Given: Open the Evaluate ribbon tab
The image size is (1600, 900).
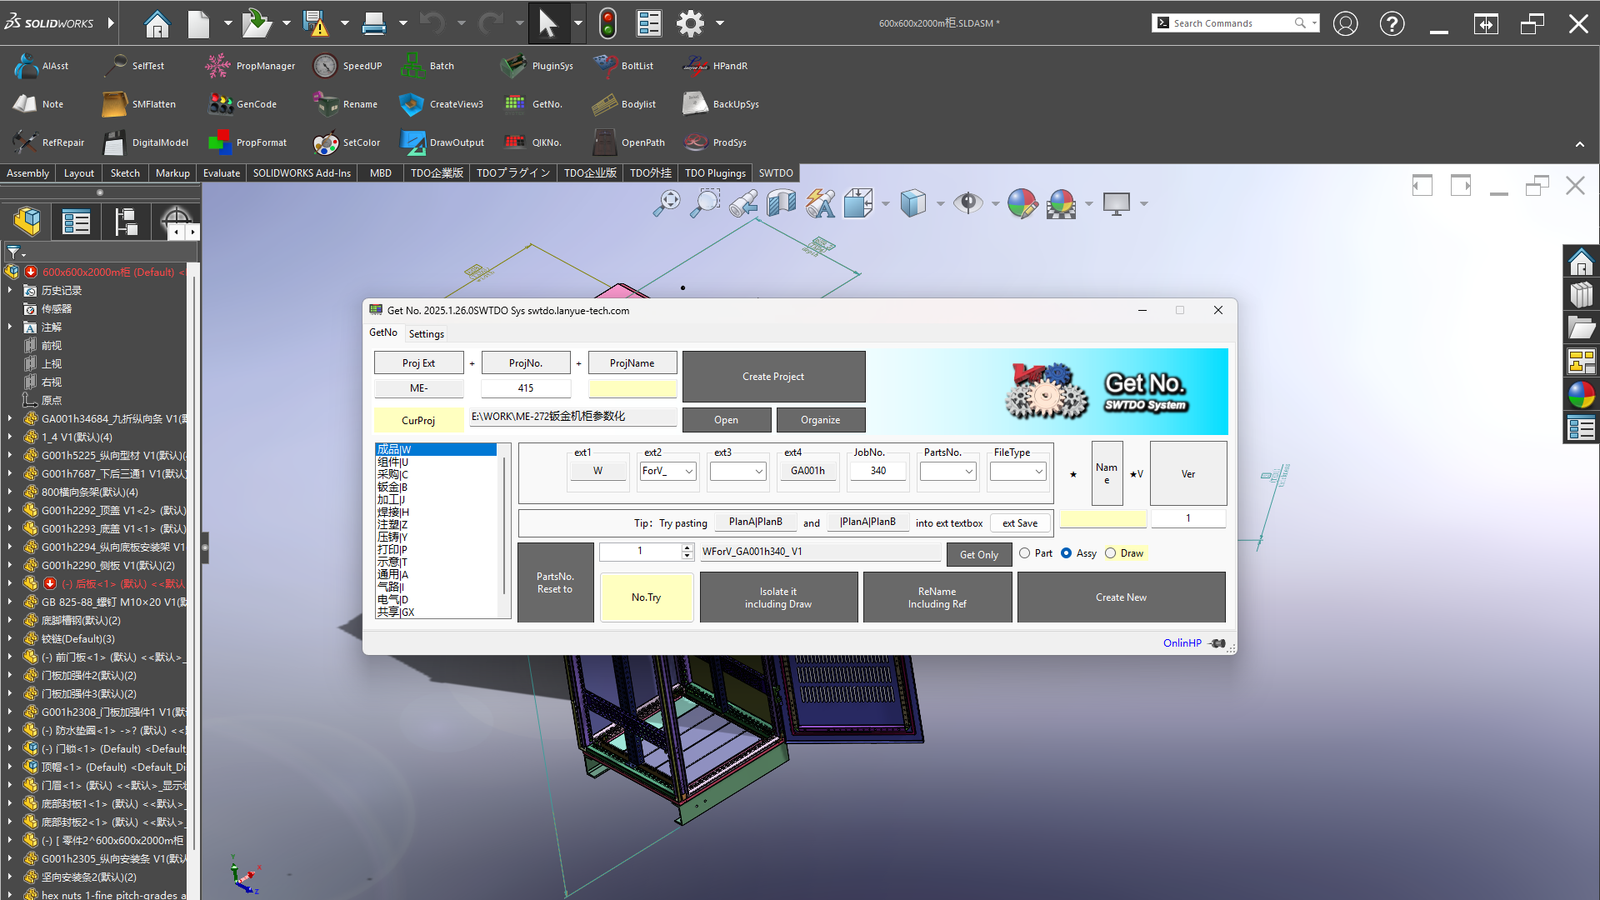Looking at the screenshot, I should tap(221, 173).
